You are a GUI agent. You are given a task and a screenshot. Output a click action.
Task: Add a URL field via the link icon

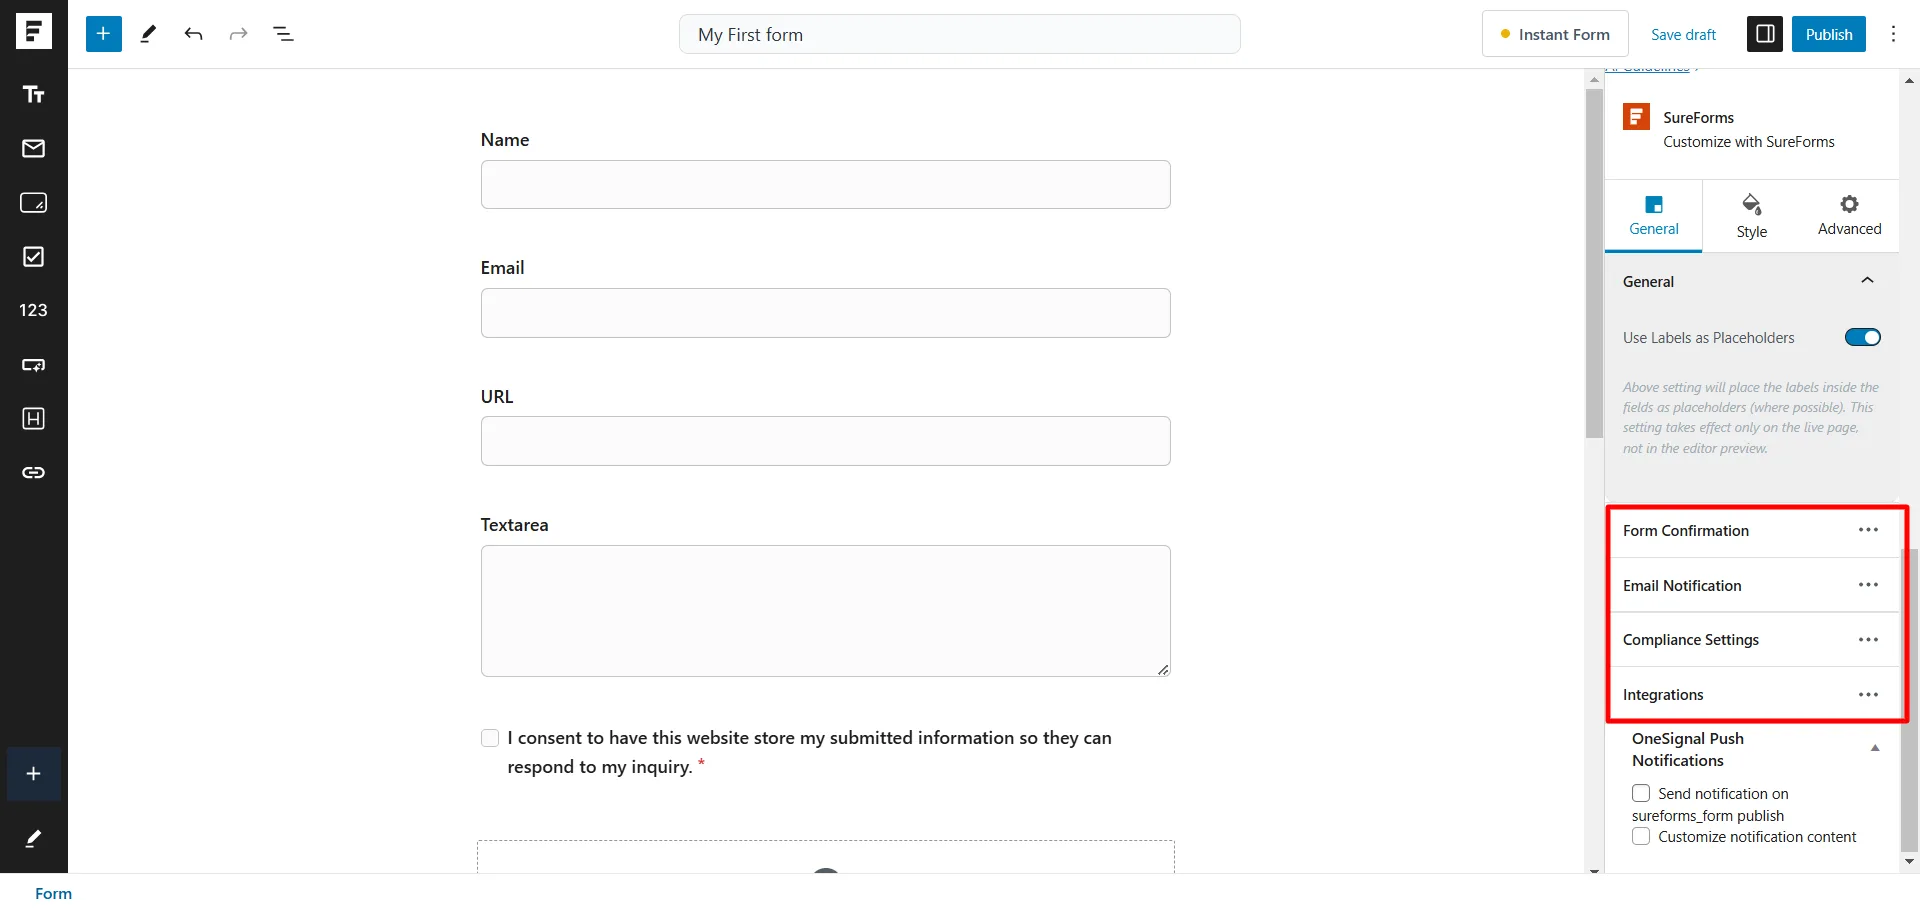tap(33, 473)
